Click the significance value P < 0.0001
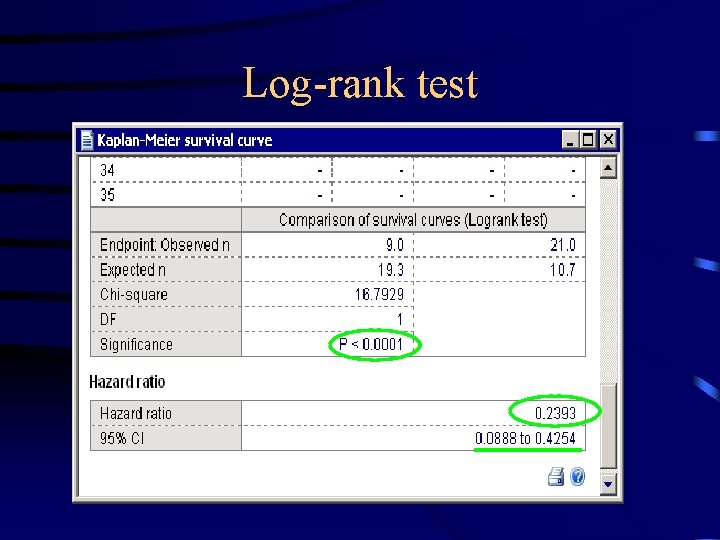The image size is (720, 540). (371, 344)
